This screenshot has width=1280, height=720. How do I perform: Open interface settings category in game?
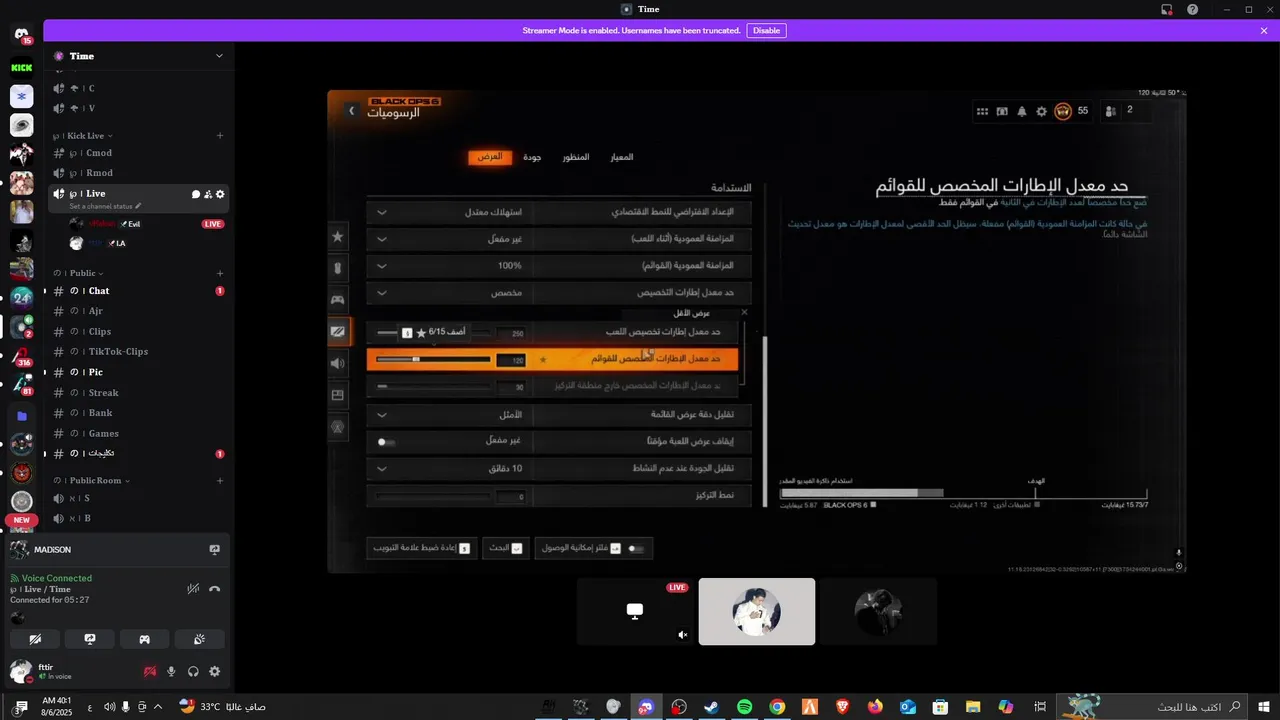tap(338, 395)
